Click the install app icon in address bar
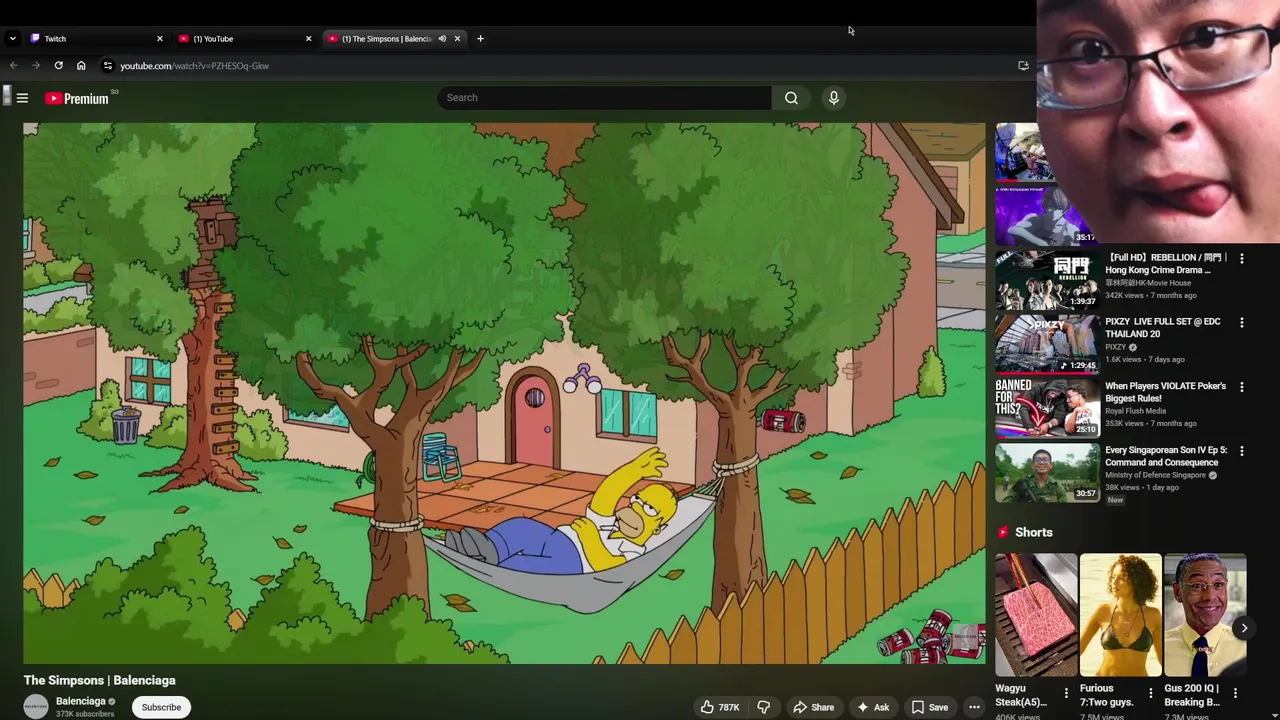Image resolution: width=1280 pixels, height=720 pixels. (x=1023, y=66)
